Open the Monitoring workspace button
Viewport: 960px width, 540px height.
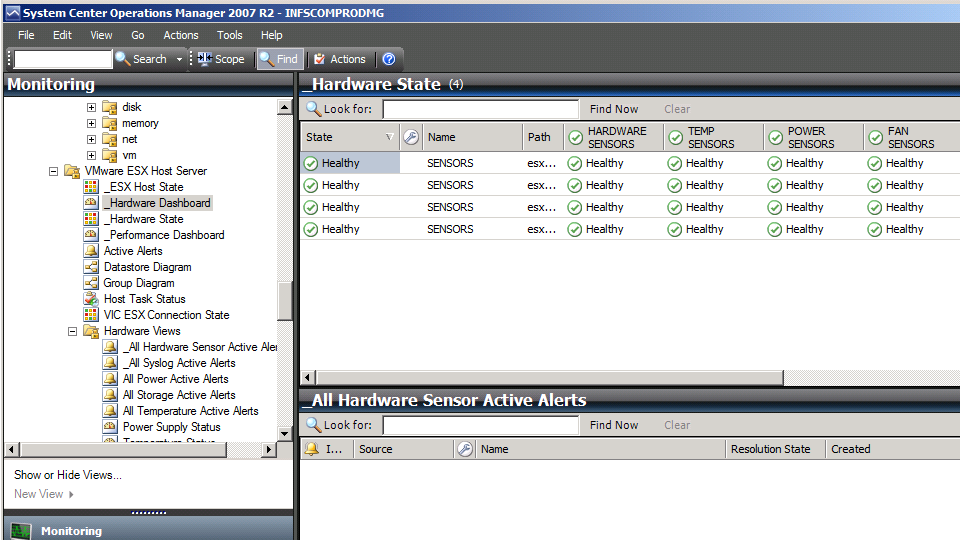point(149,530)
